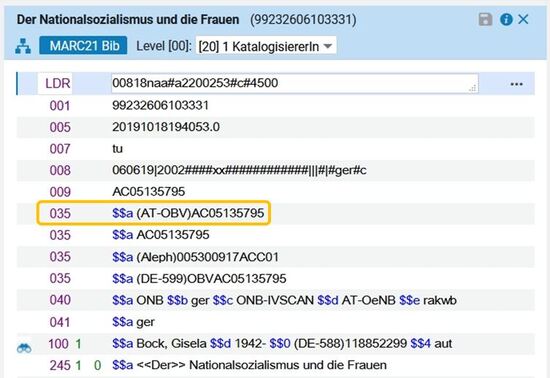550x378 pixels.
Task: Open the Level KatalogisiererIn dropdown
Action: pos(266,46)
